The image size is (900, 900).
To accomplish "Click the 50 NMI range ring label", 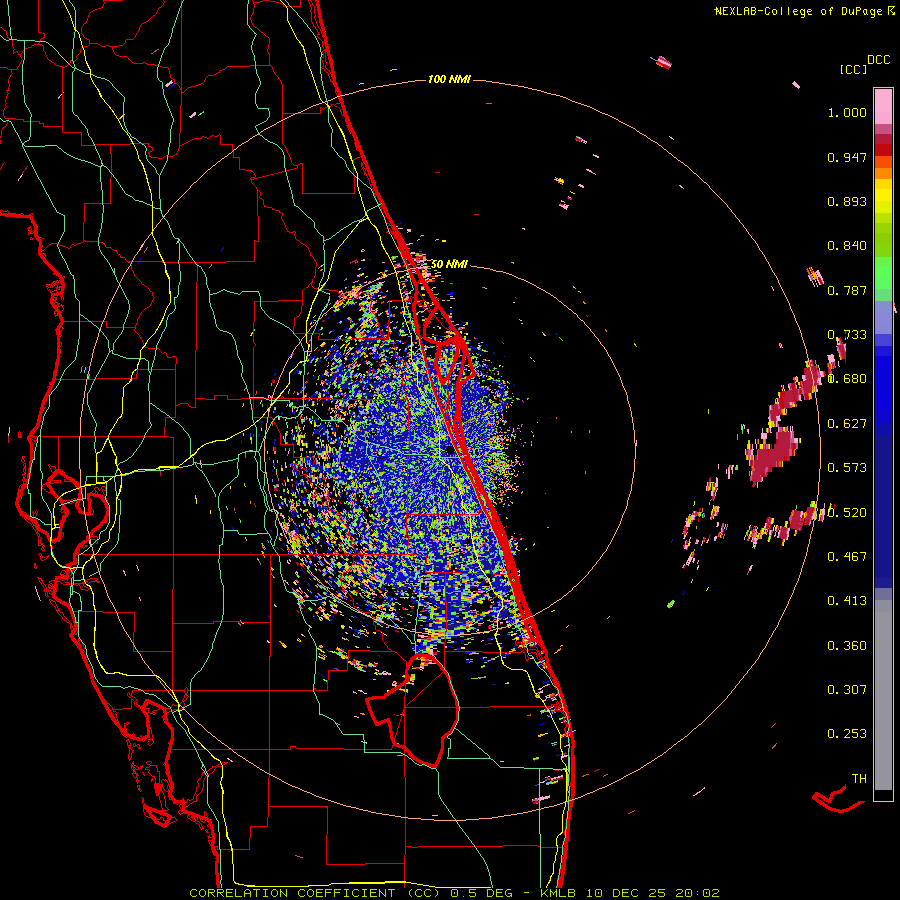I will point(449,264).
